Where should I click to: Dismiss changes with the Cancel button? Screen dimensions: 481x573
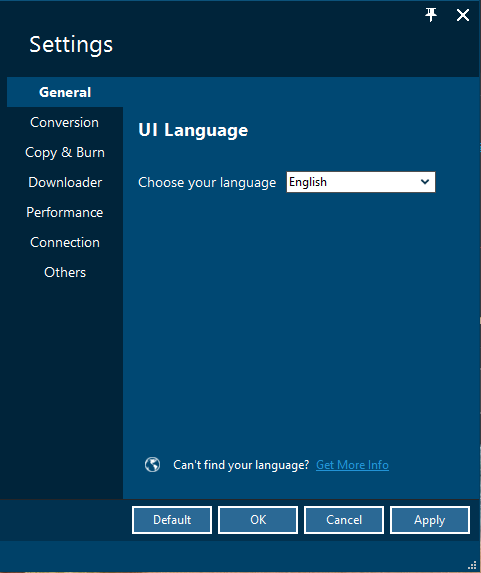click(x=344, y=520)
